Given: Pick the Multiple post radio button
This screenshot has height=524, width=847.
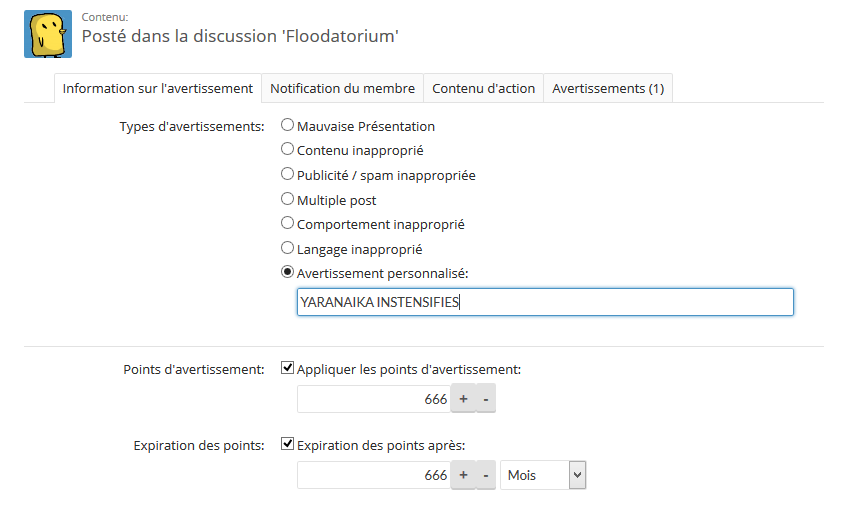Looking at the screenshot, I should pyautogui.click(x=288, y=199).
